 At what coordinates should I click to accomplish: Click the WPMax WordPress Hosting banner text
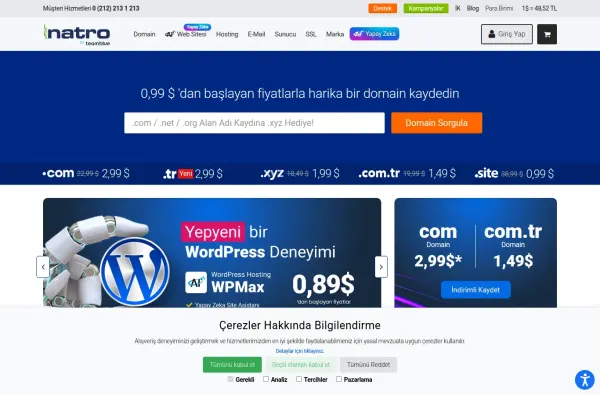pyautogui.click(x=241, y=282)
